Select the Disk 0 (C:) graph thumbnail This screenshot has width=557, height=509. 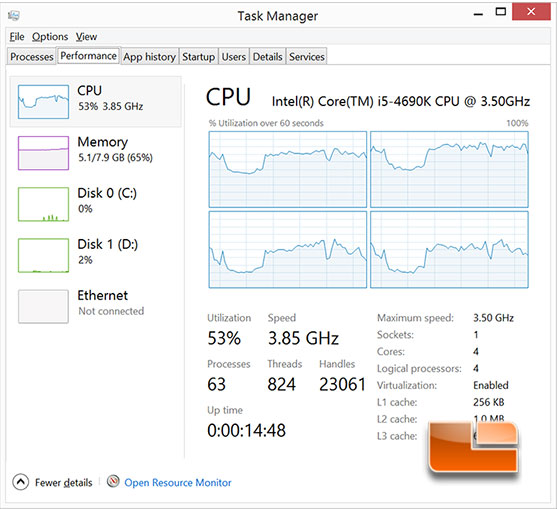click(x=43, y=204)
